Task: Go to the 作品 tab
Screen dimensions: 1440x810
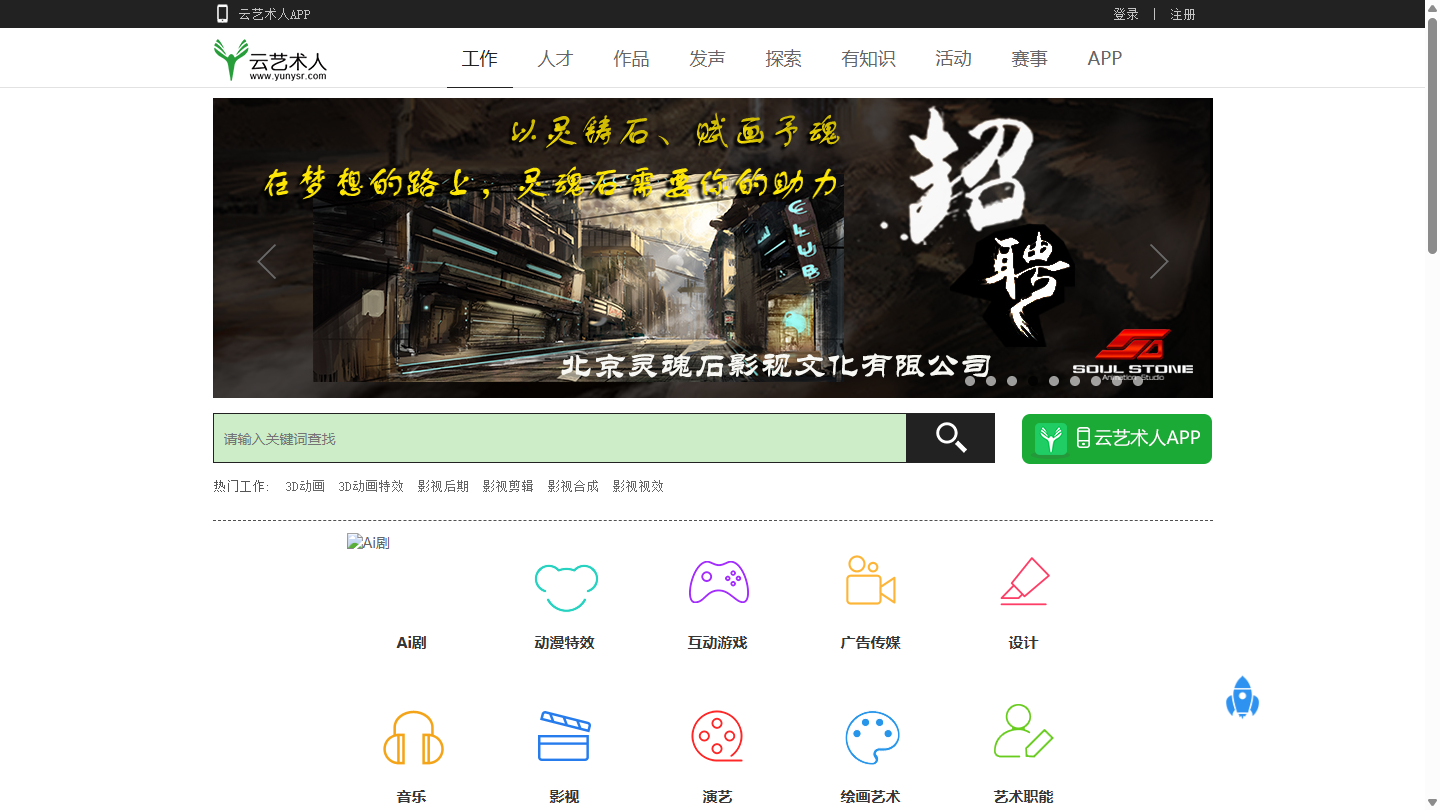Action: tap(631, 59)
